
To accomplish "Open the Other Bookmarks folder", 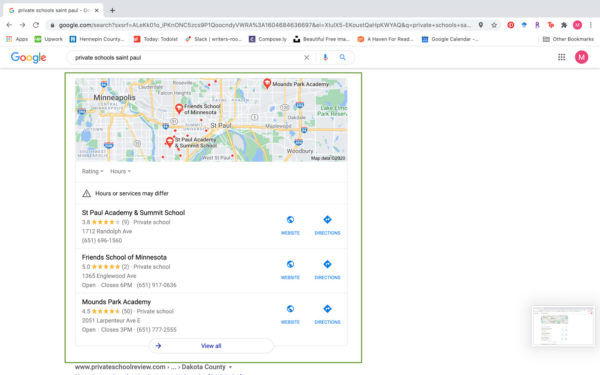I will coord(568,39).
